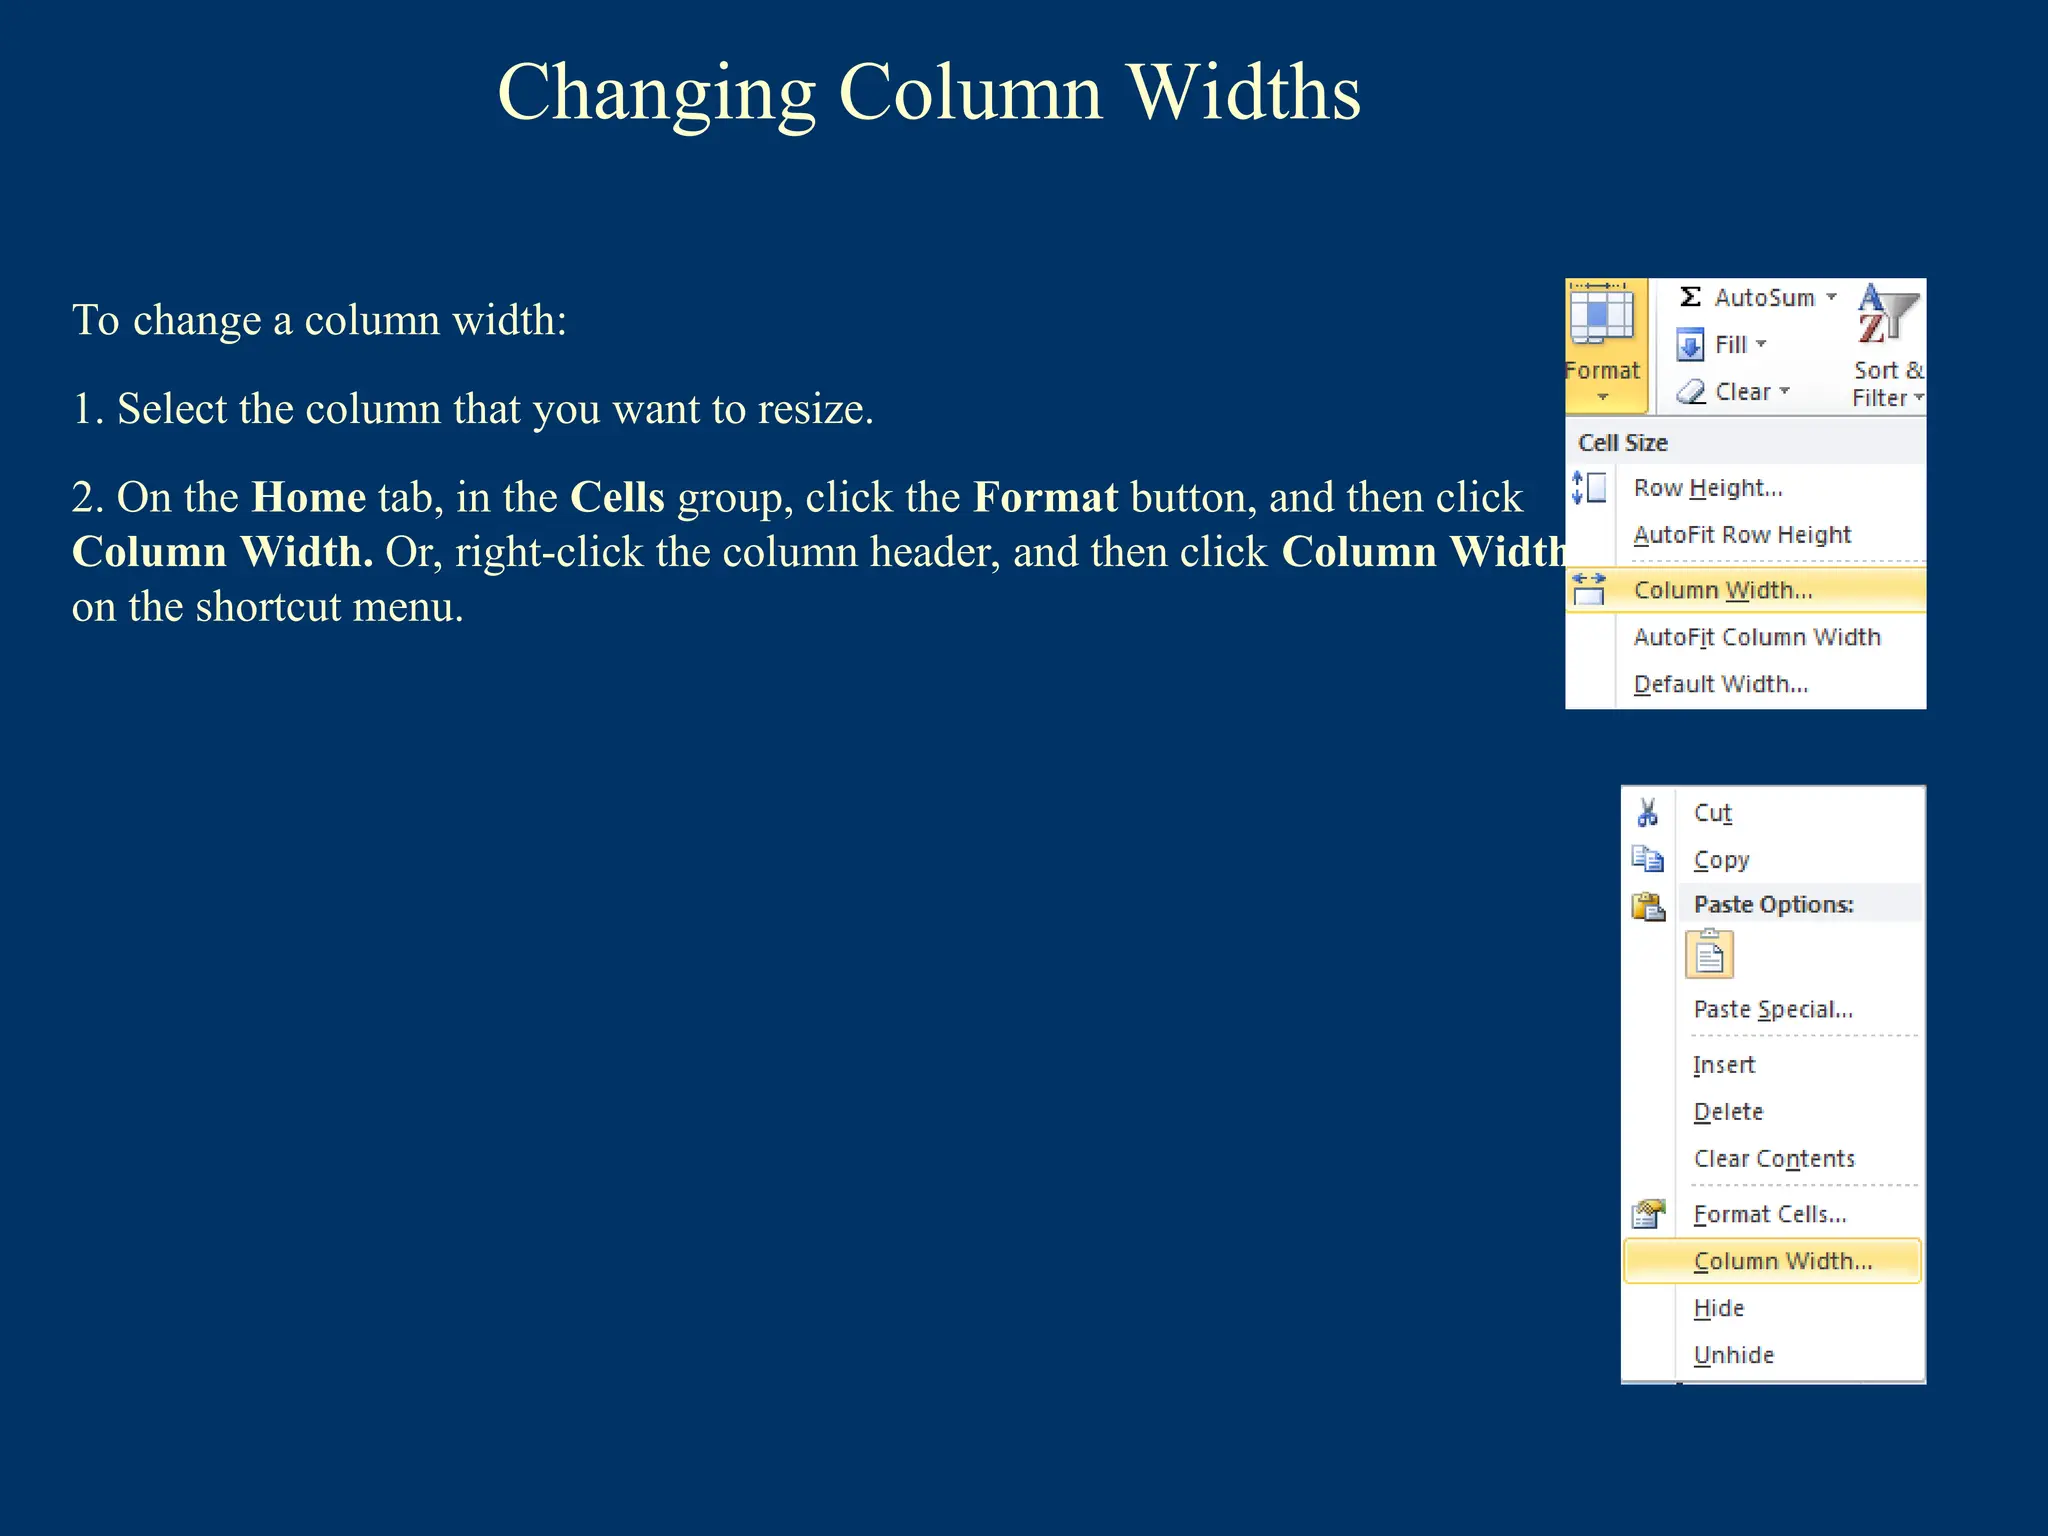Choose Paste Special... in shortcut menu
The width and height of the screenshot is (2048, 1536).
(1773, 1009)
